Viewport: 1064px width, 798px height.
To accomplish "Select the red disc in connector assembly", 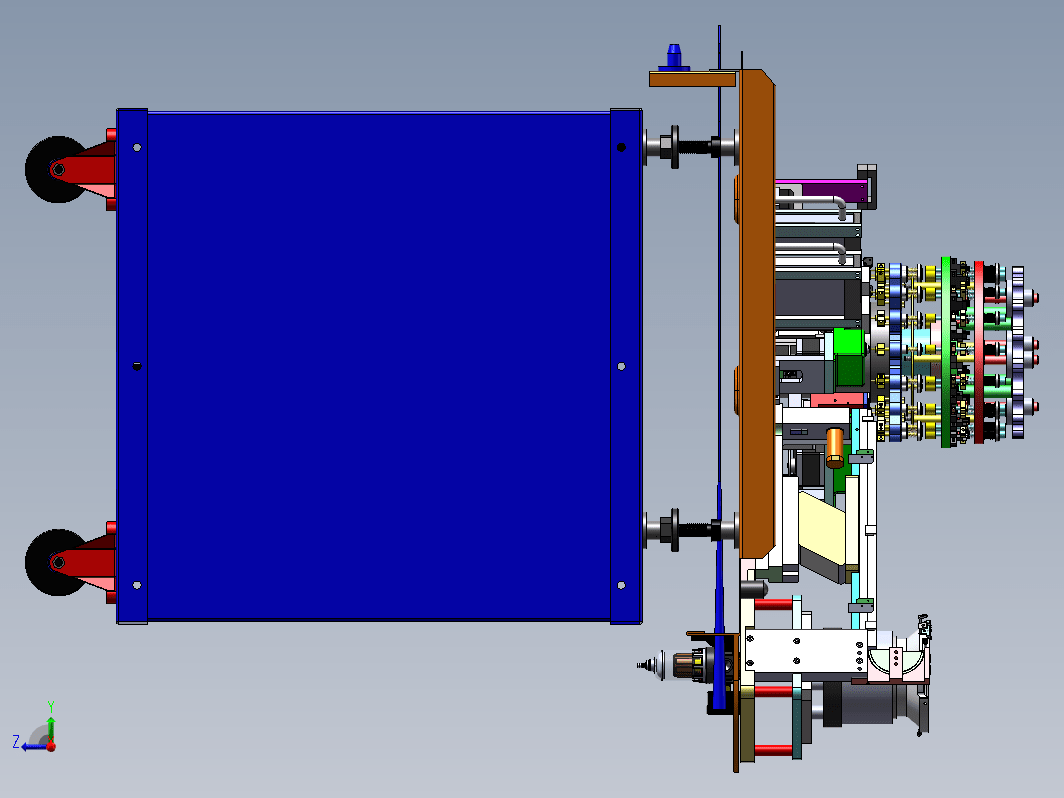I will pyautogui.click(x=978, y=352).
